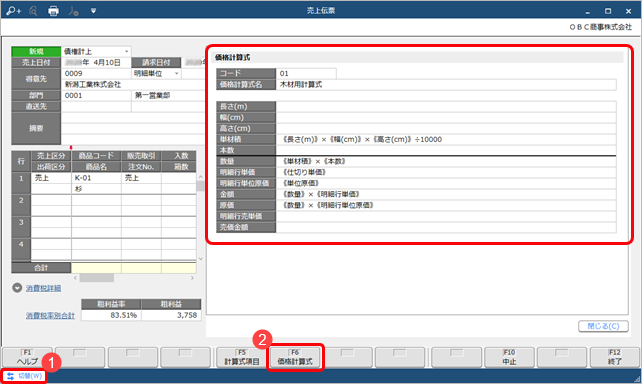Click the horizontal scrollbar thumb under the table
642x384 pixels.
pyautogui.click(x=97, y=278)
